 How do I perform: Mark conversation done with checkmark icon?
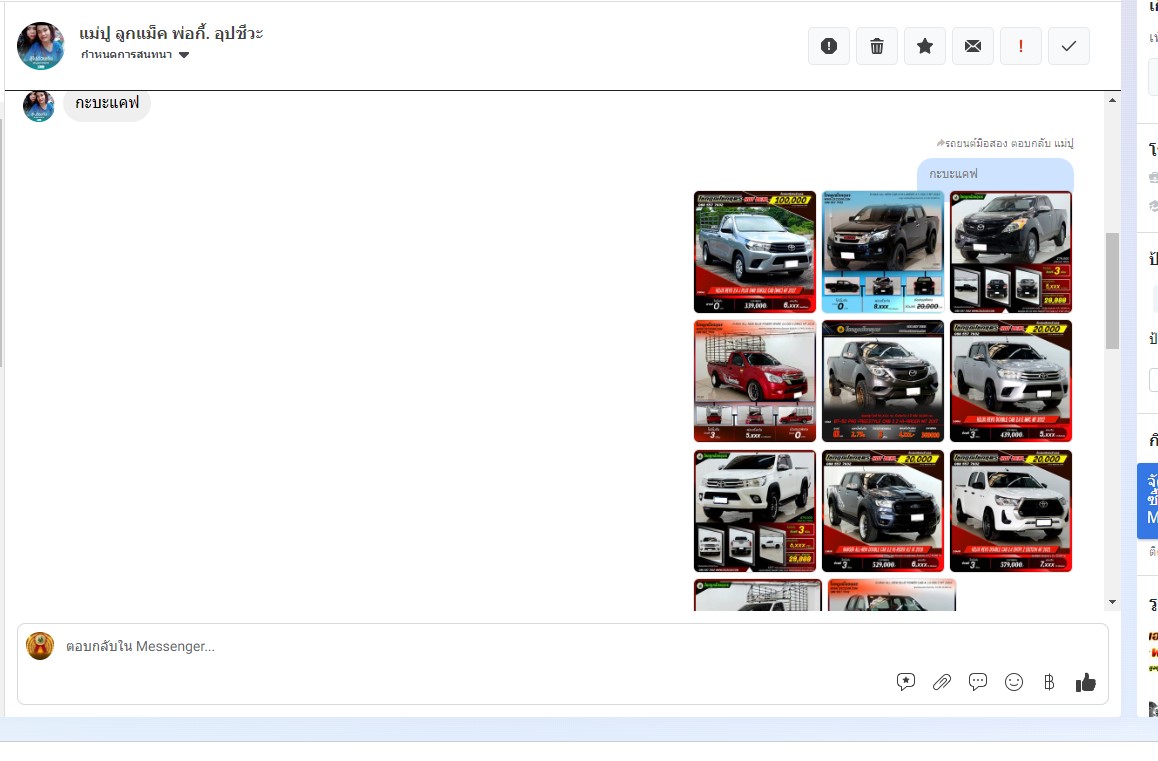(x=1069, y=46)
